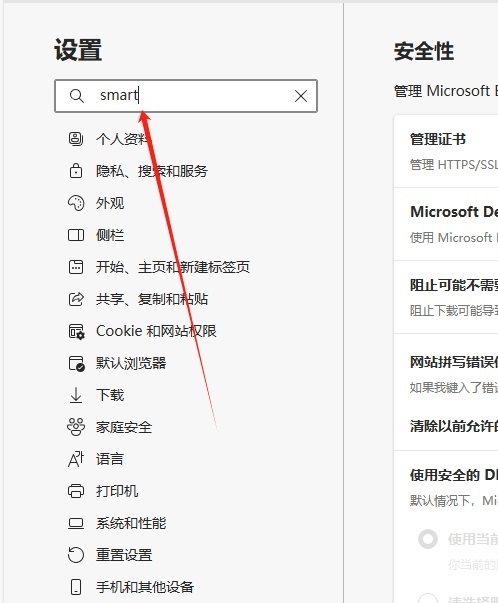Select 默认浏览器 from settings list
Viewport: 498px width, 603px height.
click(x=131, y=363)
